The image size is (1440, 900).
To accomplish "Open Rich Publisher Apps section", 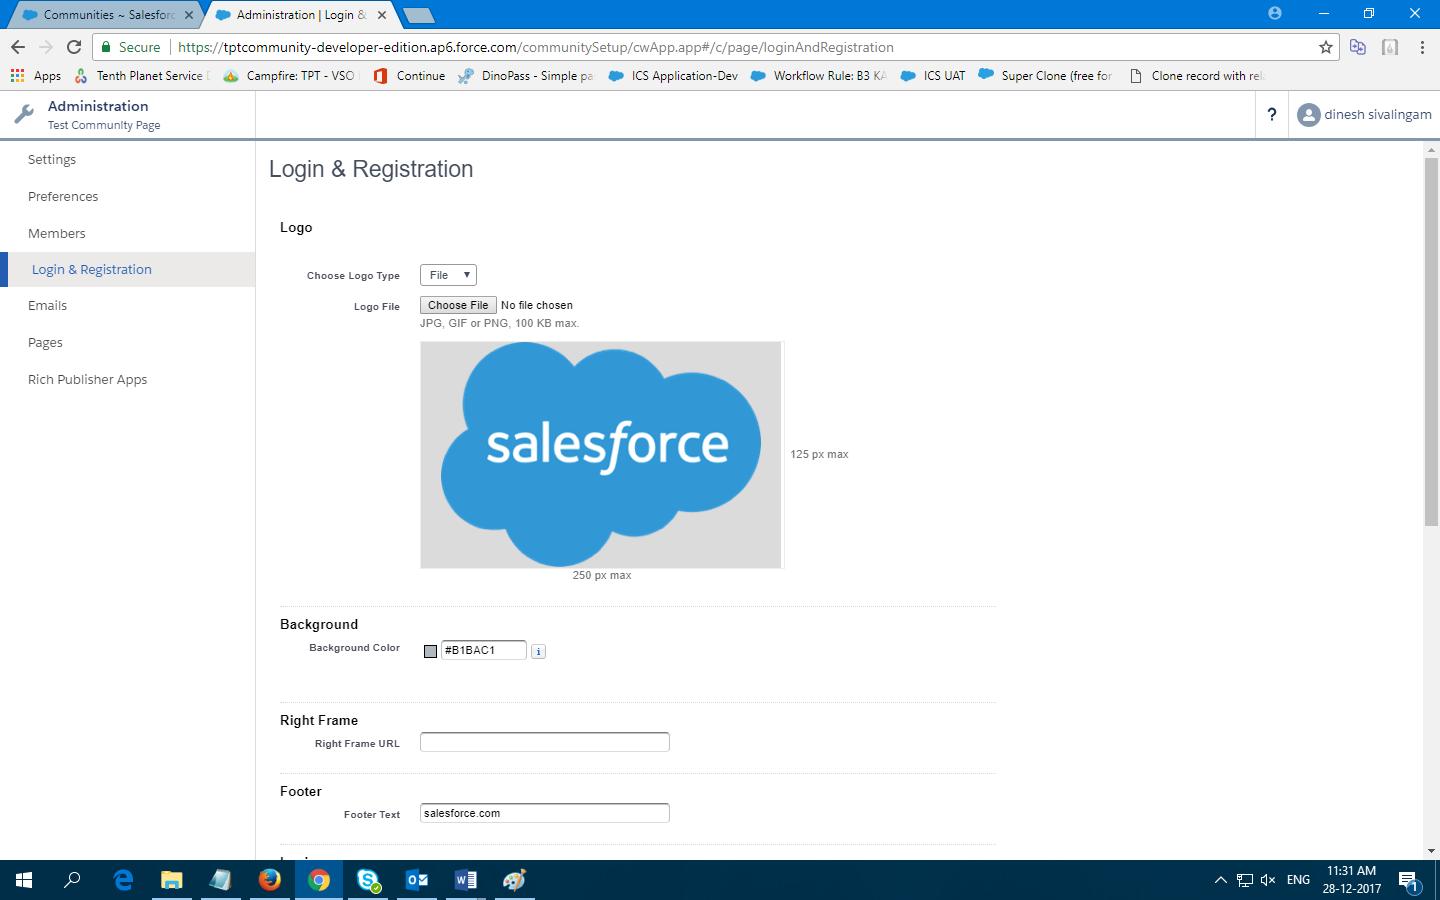I will pyautogui.click(x=87, y=380).
